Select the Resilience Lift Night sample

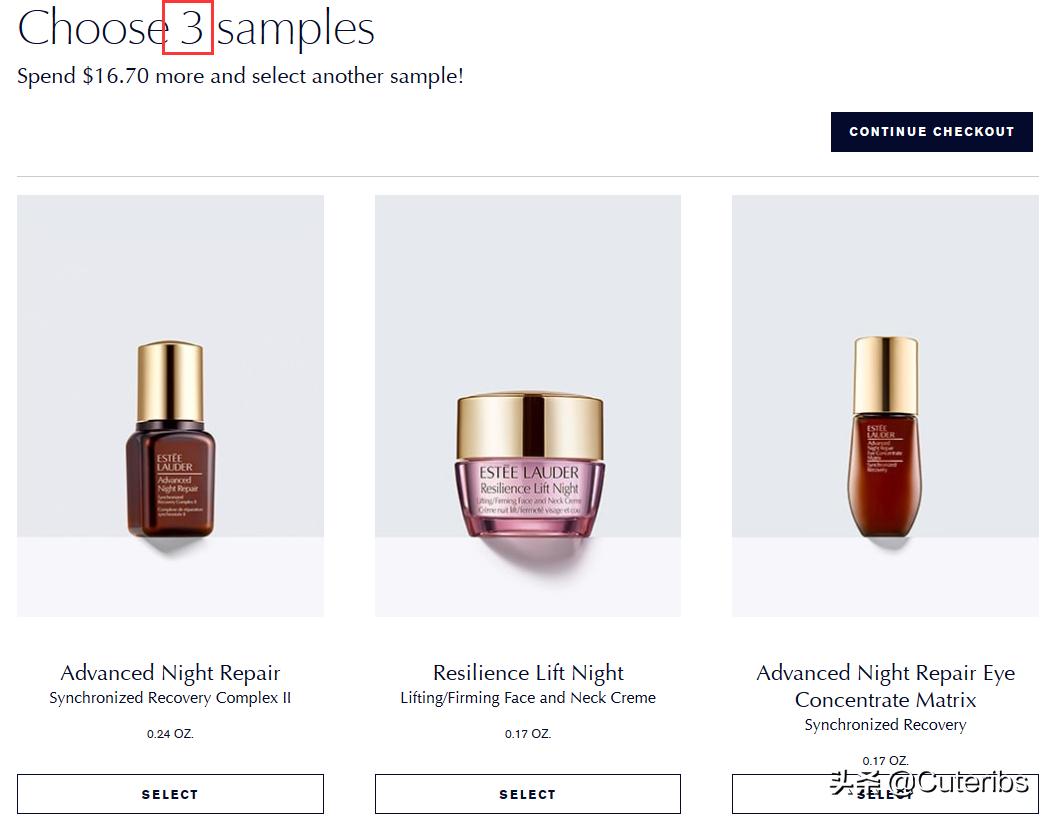click(527, 794)
